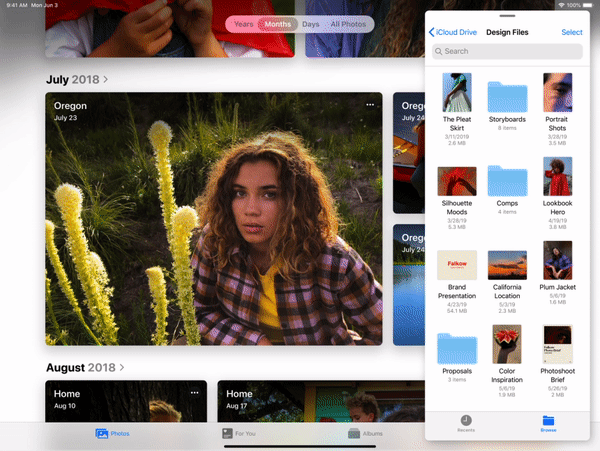Expand August 2018 section chevron
Screen dimensions: 600x451
coord(122,367)
